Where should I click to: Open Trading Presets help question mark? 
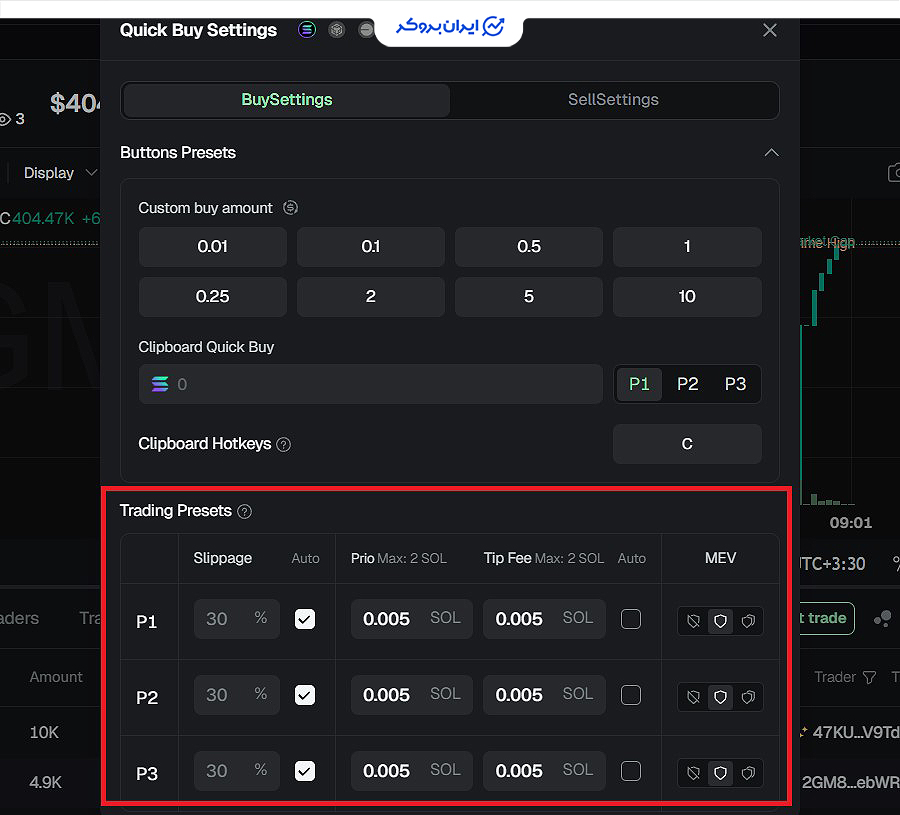click(x=245, y=511)
